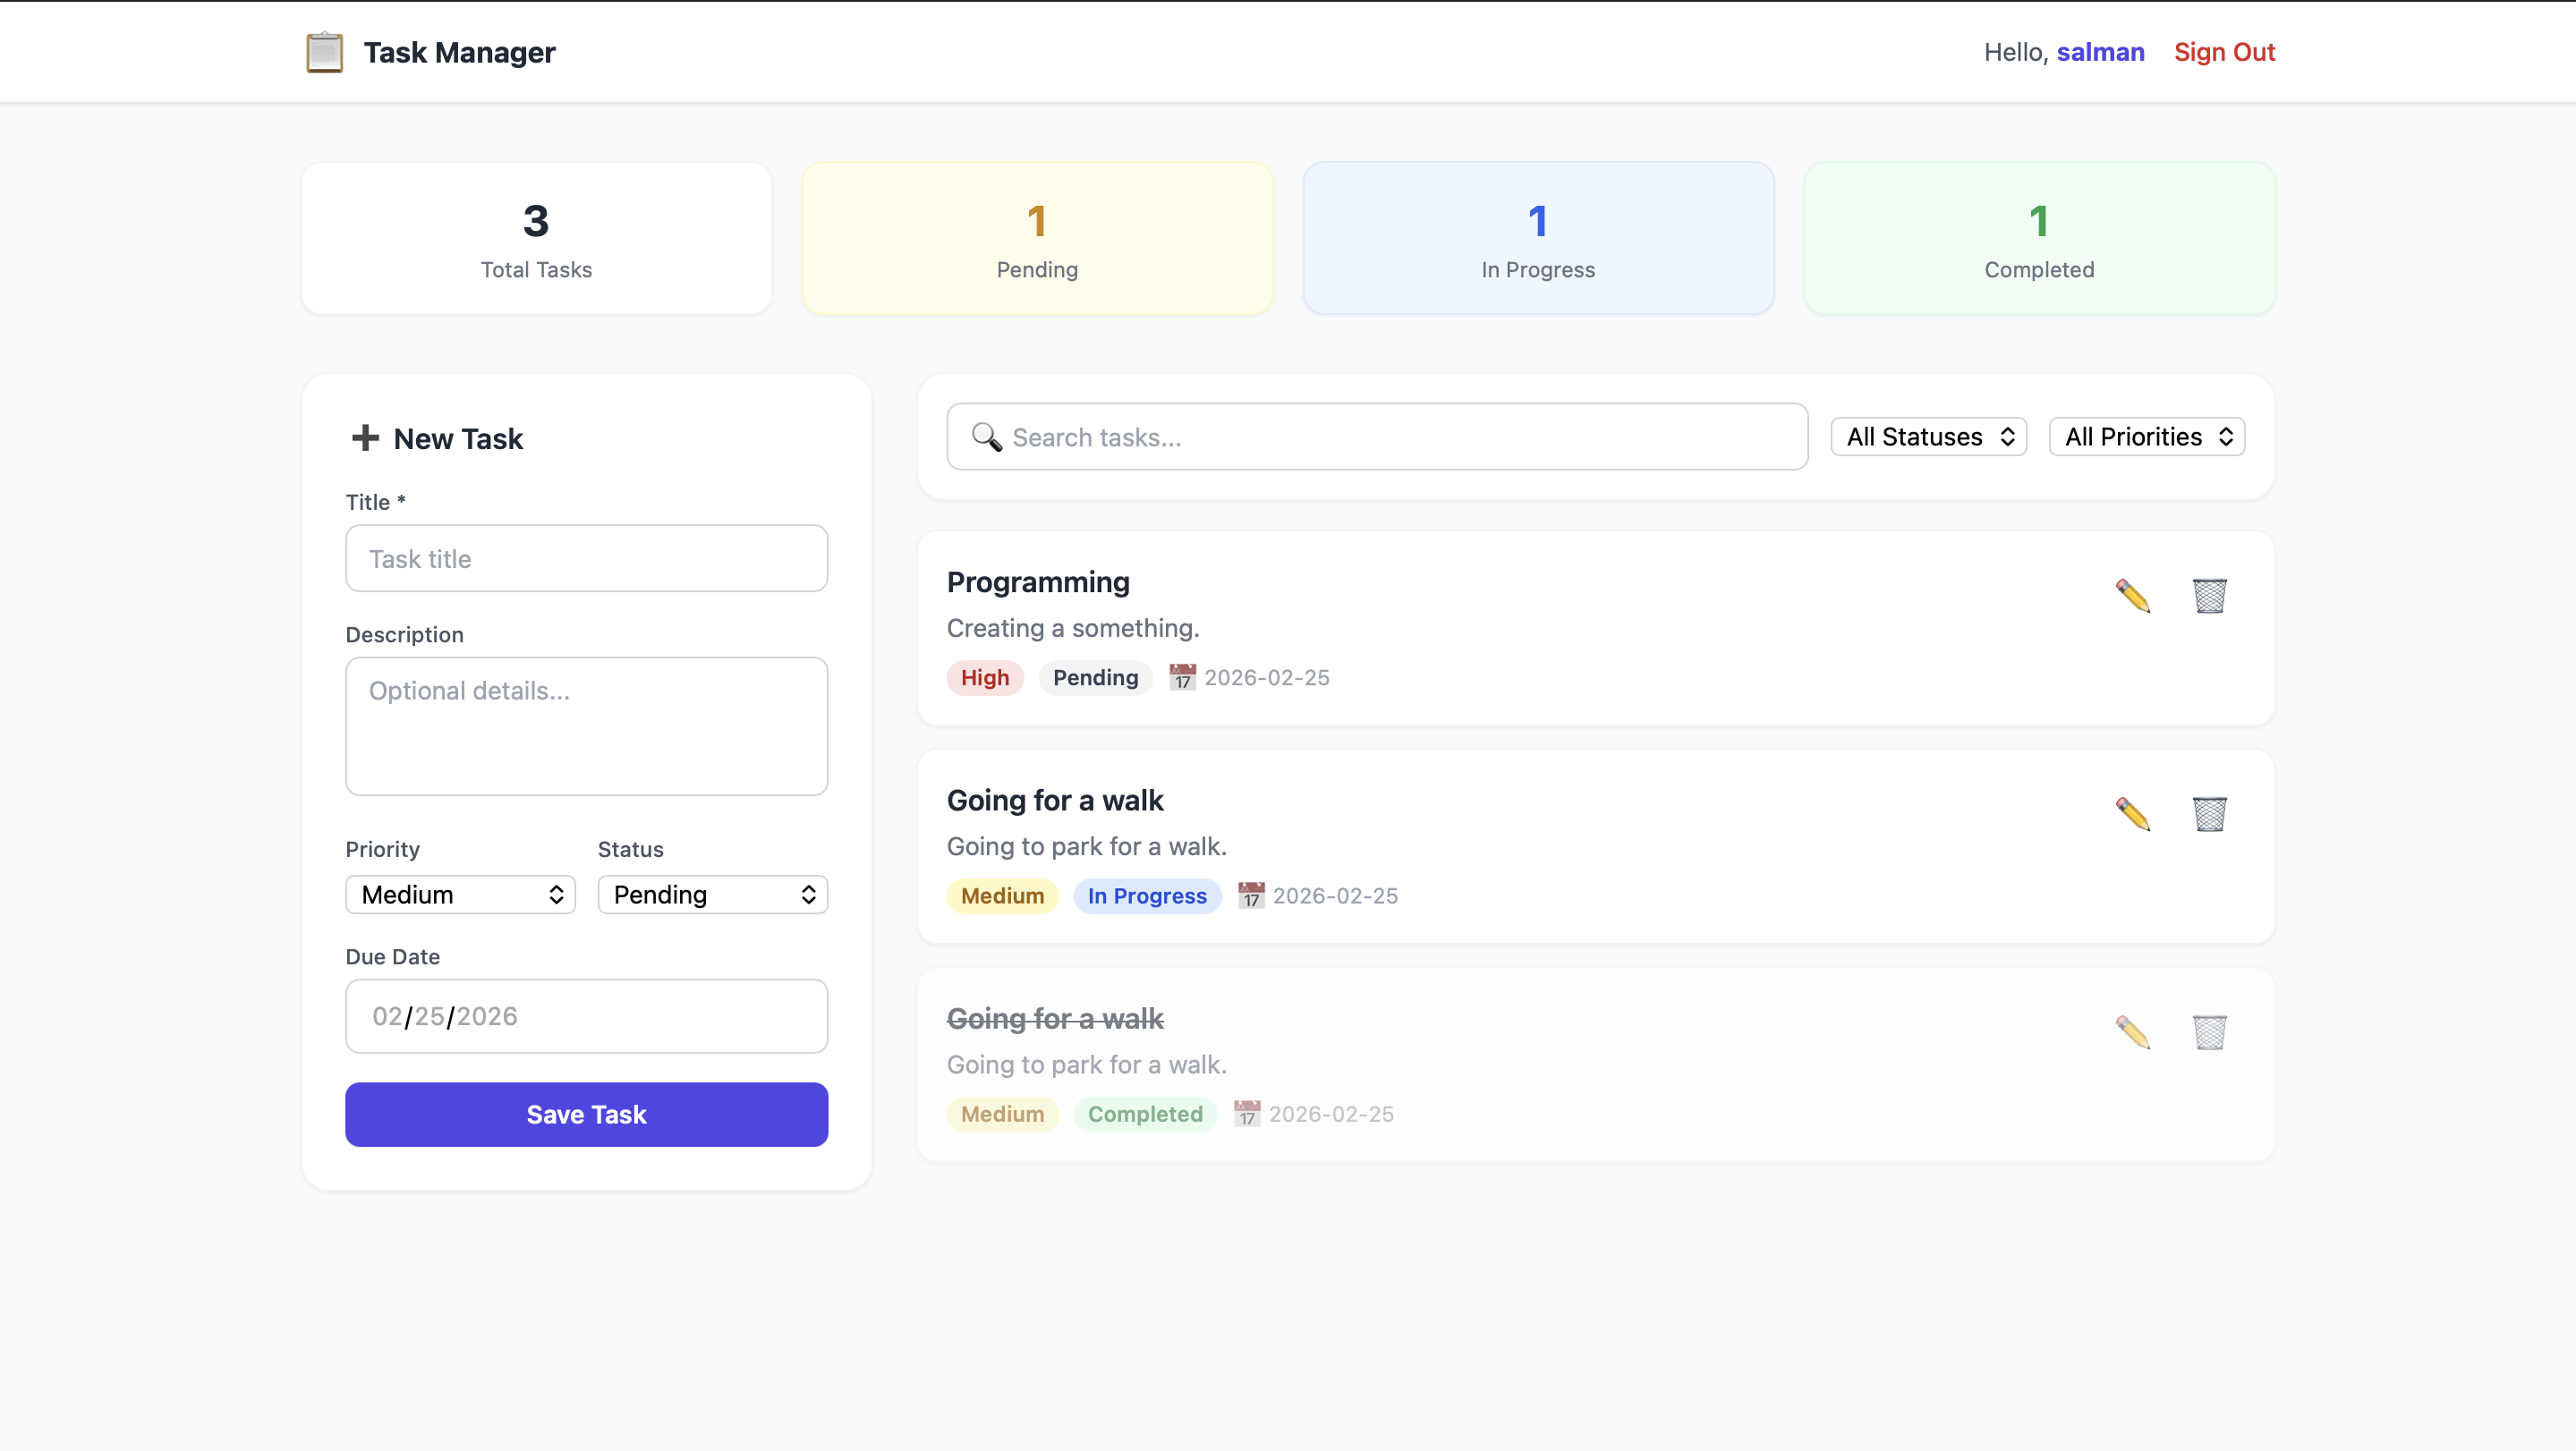This screenshot has height=1451, width=2576.
Task: Click the salman username link
Action: 2100,52
